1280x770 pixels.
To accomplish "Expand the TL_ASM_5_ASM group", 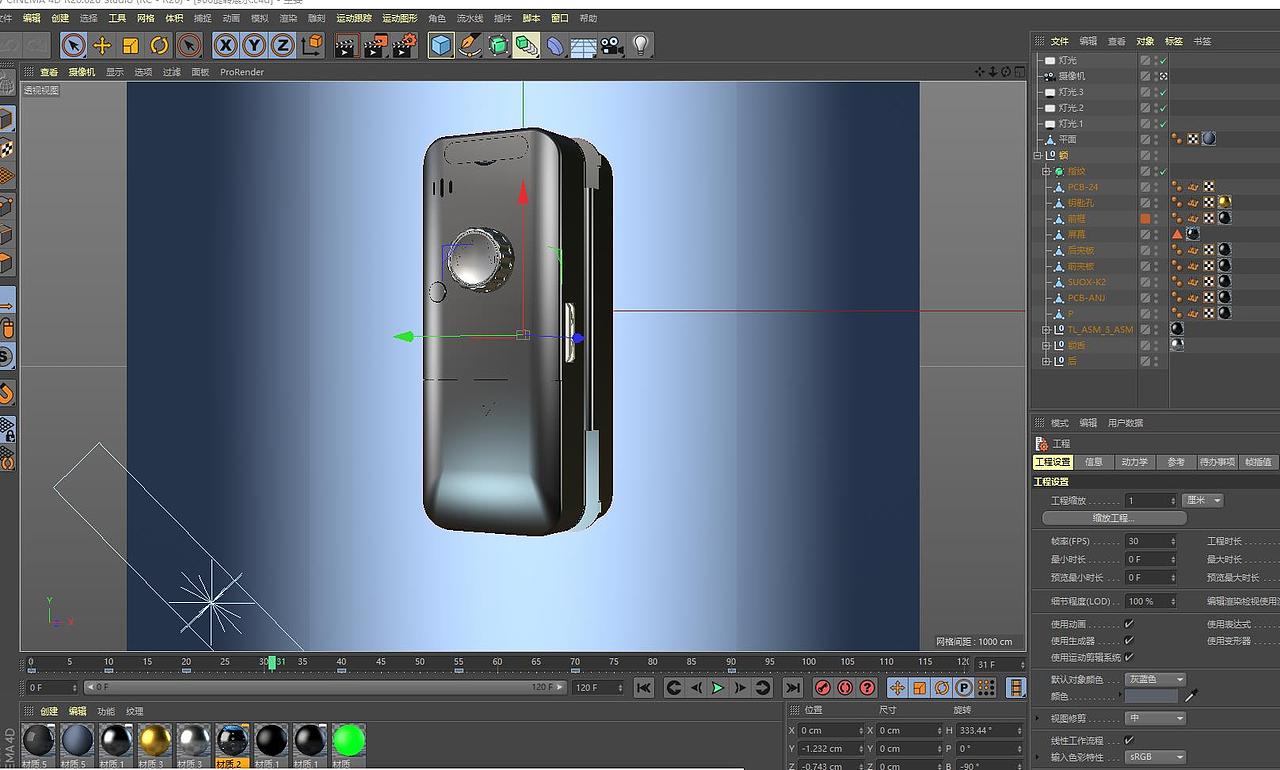I will (x=1046, y=329).
